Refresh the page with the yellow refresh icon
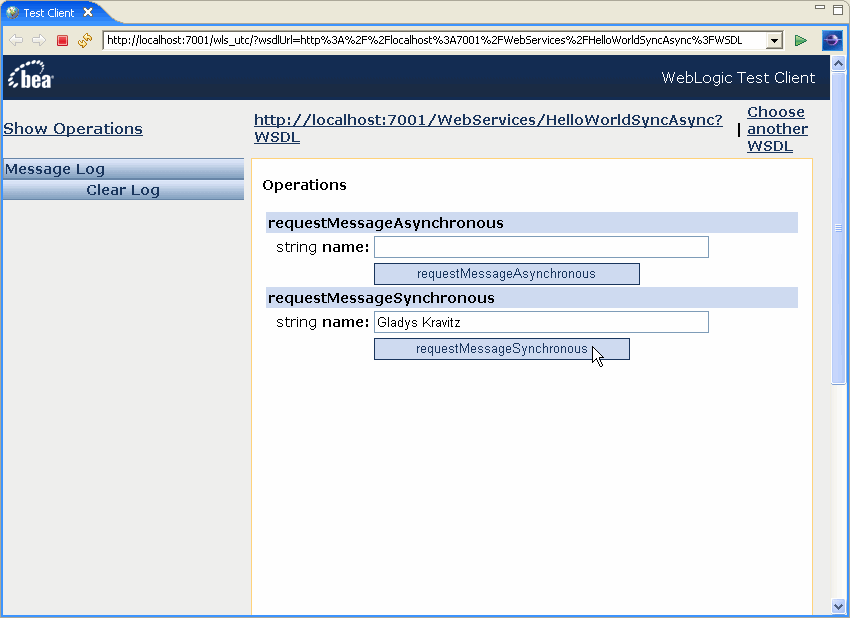The width and height of the screenshot is (850, 618). click(x=85, y=40)
